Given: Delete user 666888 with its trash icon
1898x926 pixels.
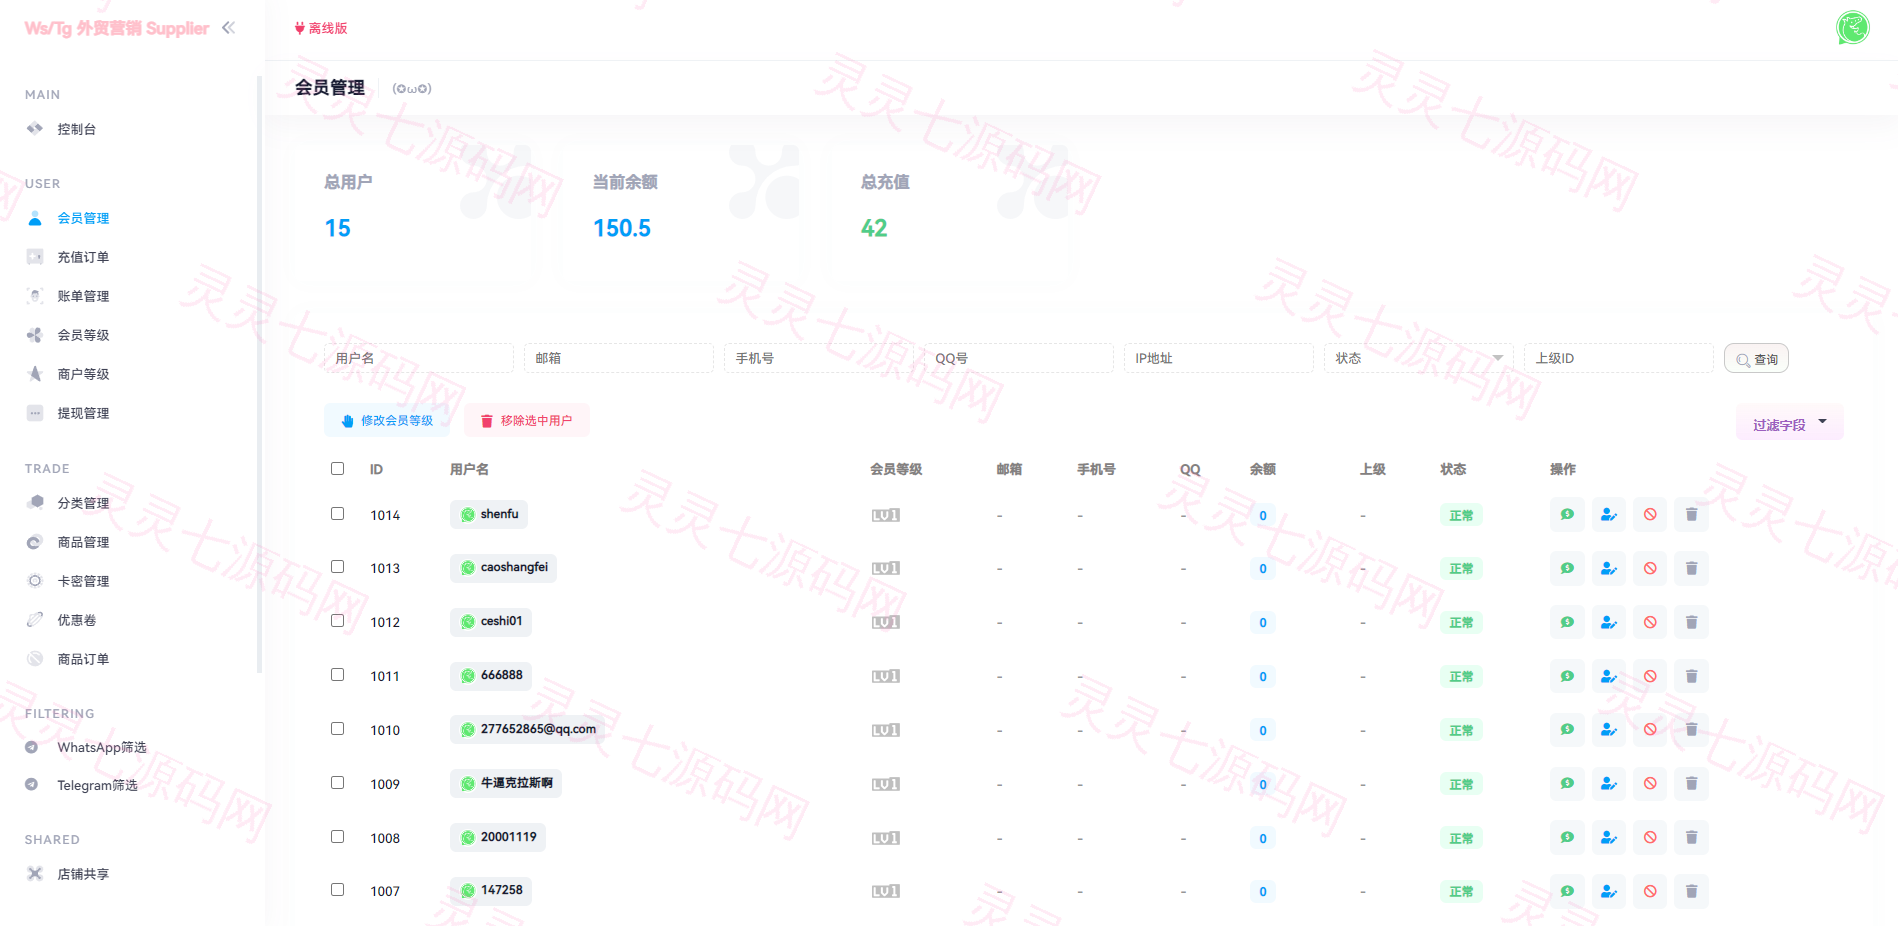Looking at the screenshot, I should click(1691, 677).
